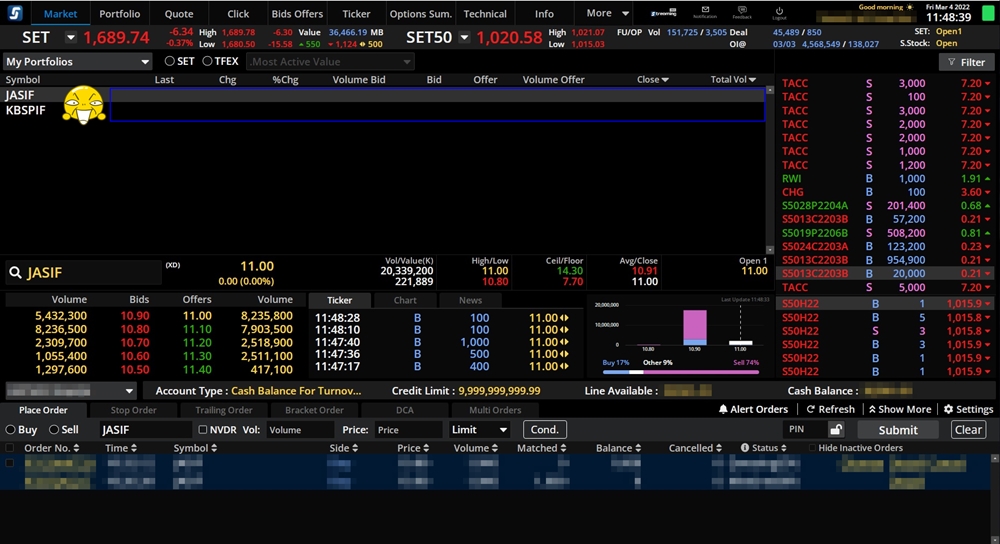Select the Buy radio button
The width and height of the screenshot is (1000, 544).
tap(11, 430)
